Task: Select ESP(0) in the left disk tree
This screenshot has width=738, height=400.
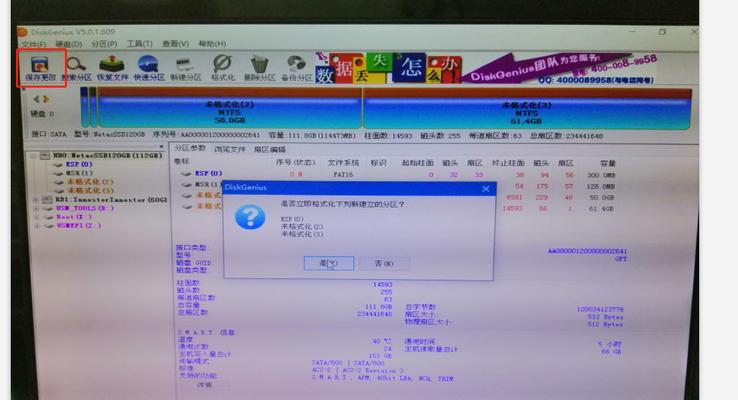Action: (79, 164)
